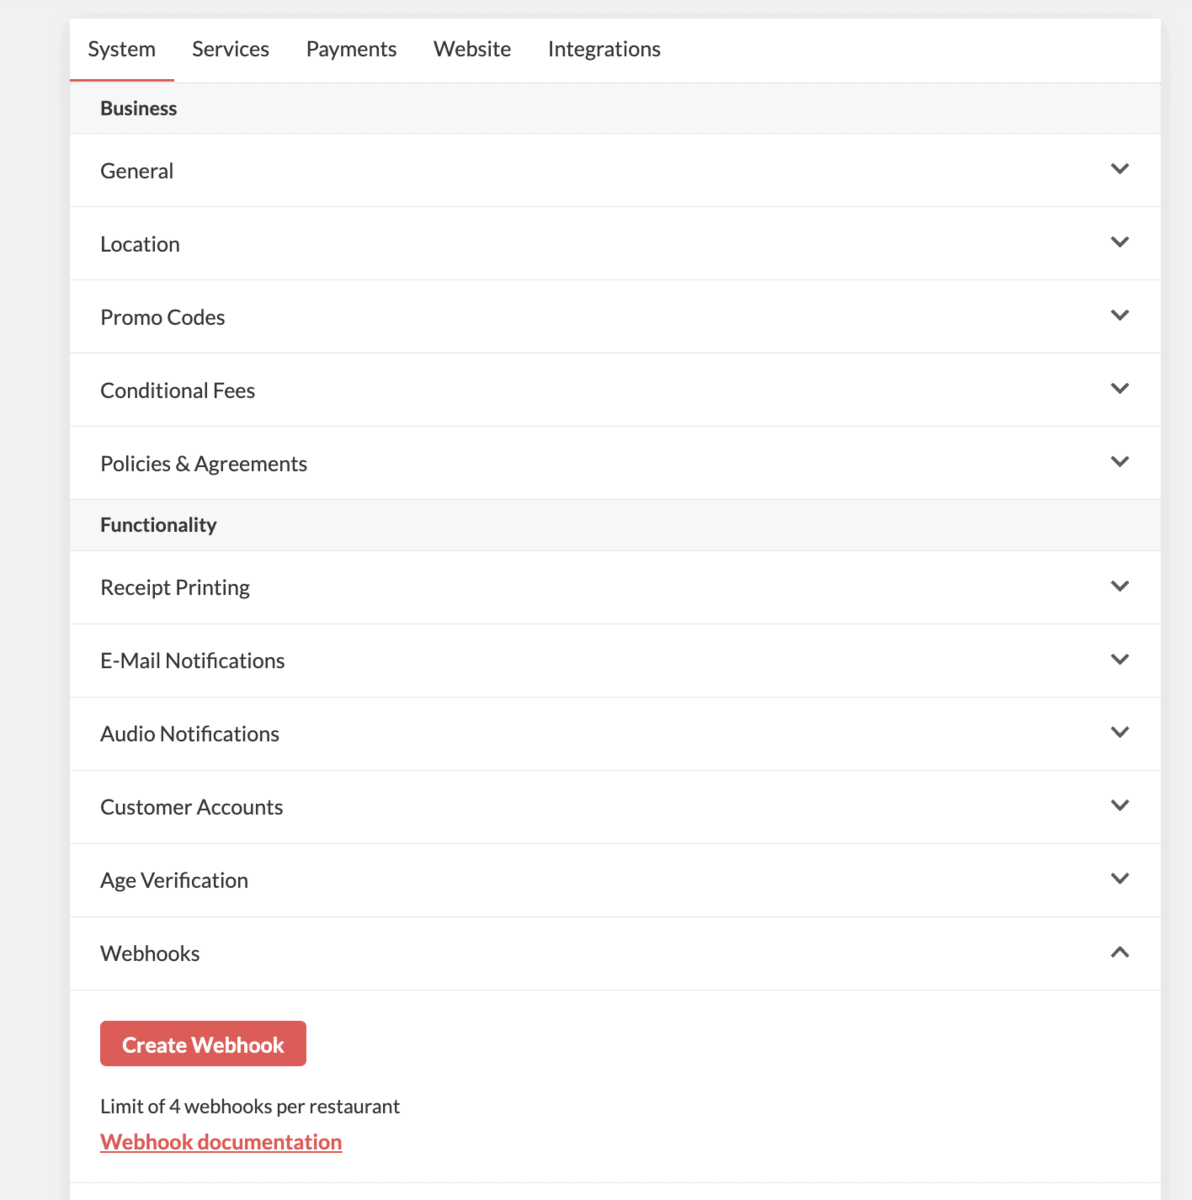Image resolution: width=1192 pixels, height=1200 pixels.
Task: Open the Payments tab
Action: 351,49
